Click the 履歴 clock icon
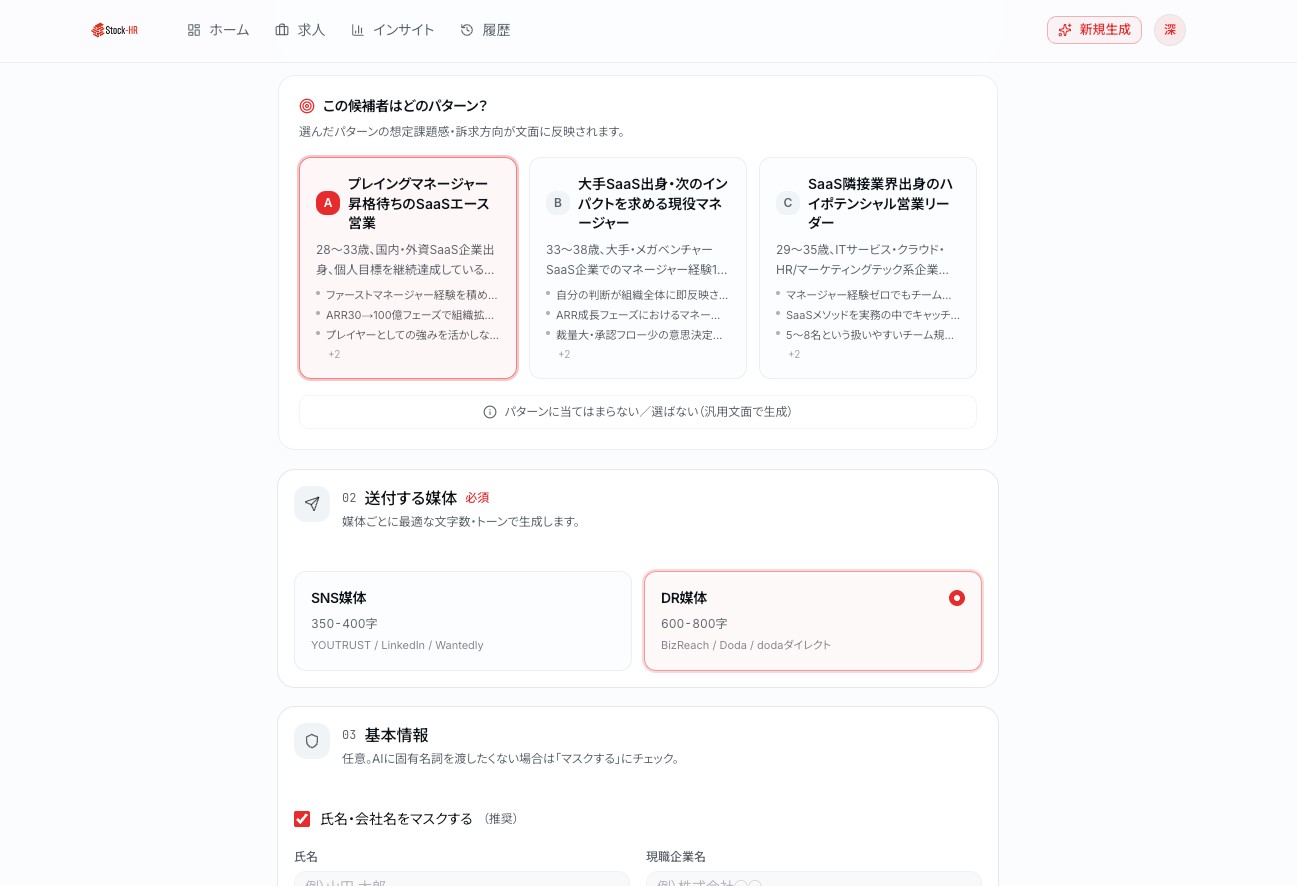The width and height of the screenshot is (1297, 886). [x=467, y=30]
